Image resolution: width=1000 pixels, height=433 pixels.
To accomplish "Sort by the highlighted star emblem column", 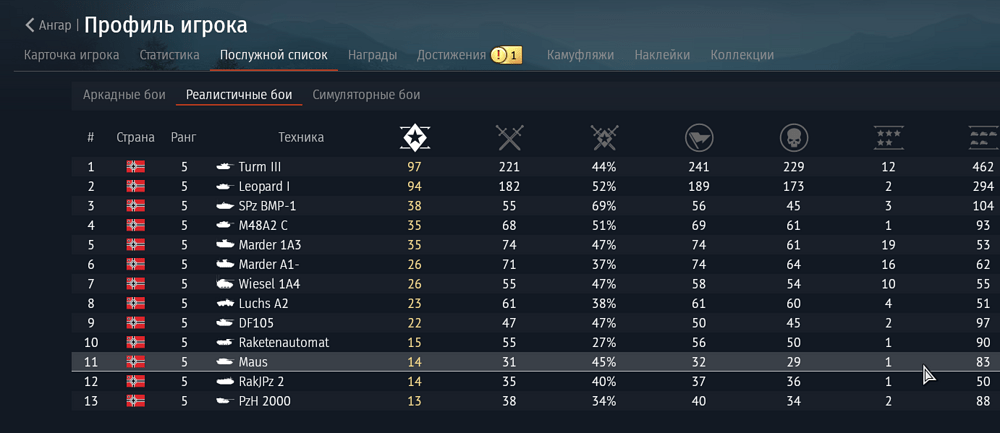I will (x=414, y=137).
